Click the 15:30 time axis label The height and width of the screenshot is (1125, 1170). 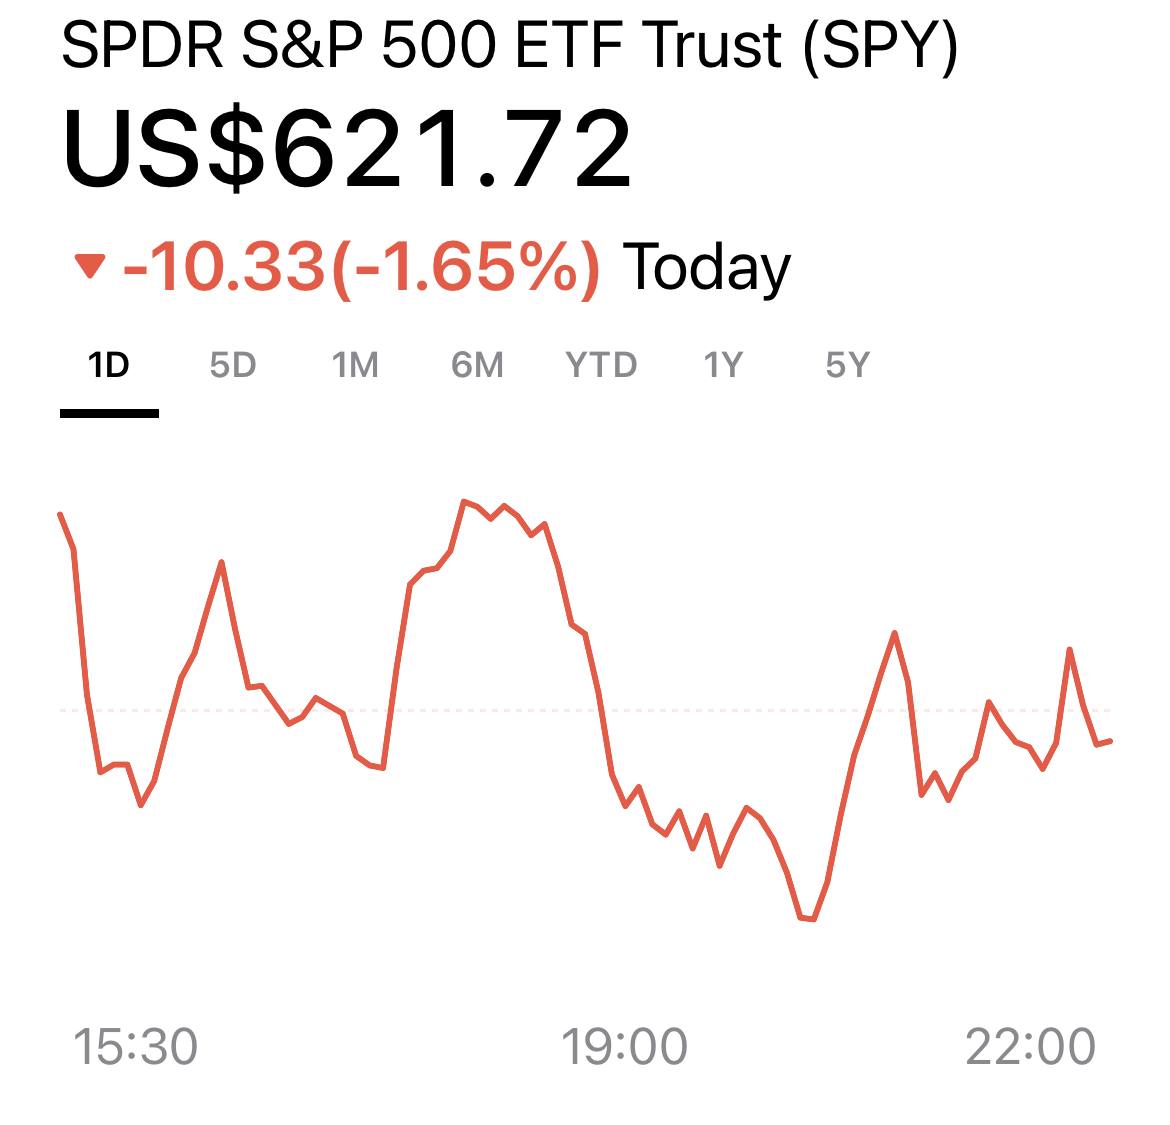[x=136, y=1046]
